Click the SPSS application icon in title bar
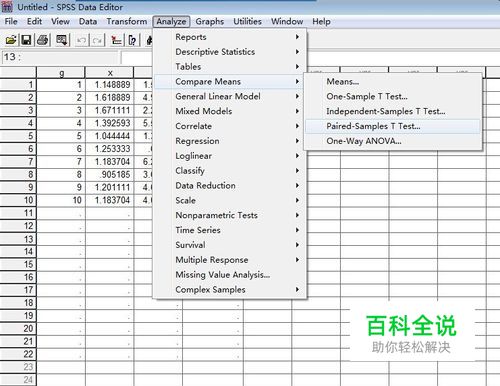This screenshot has width=500, height=386. tap(7, 7)
